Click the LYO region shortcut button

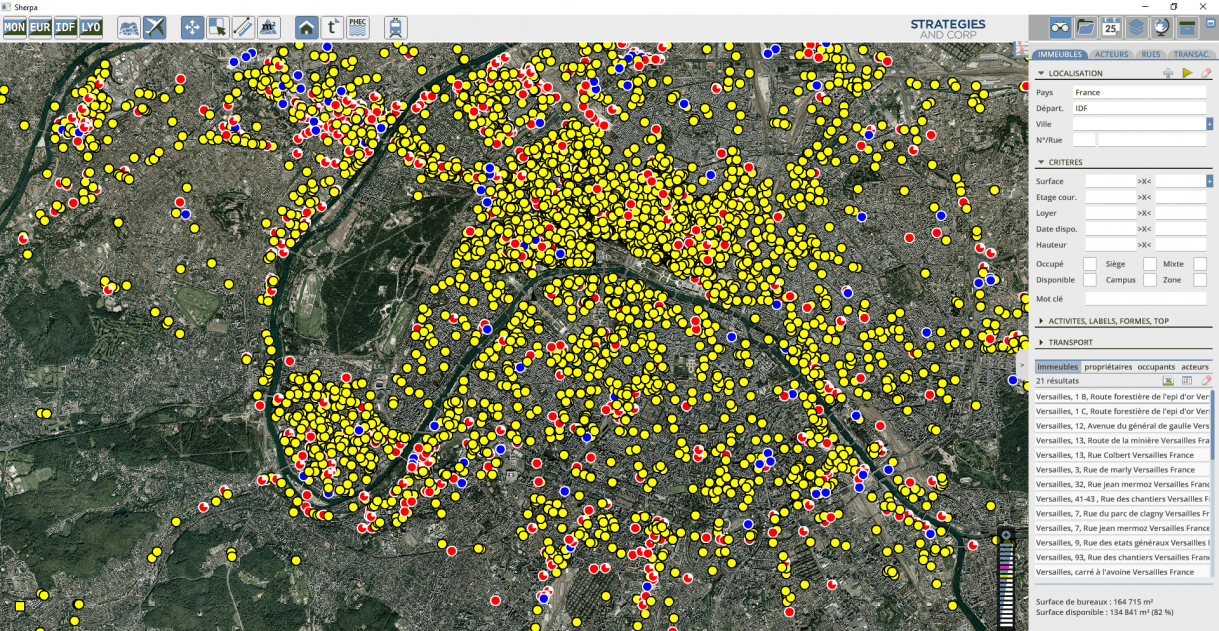(x=91, y=27)
